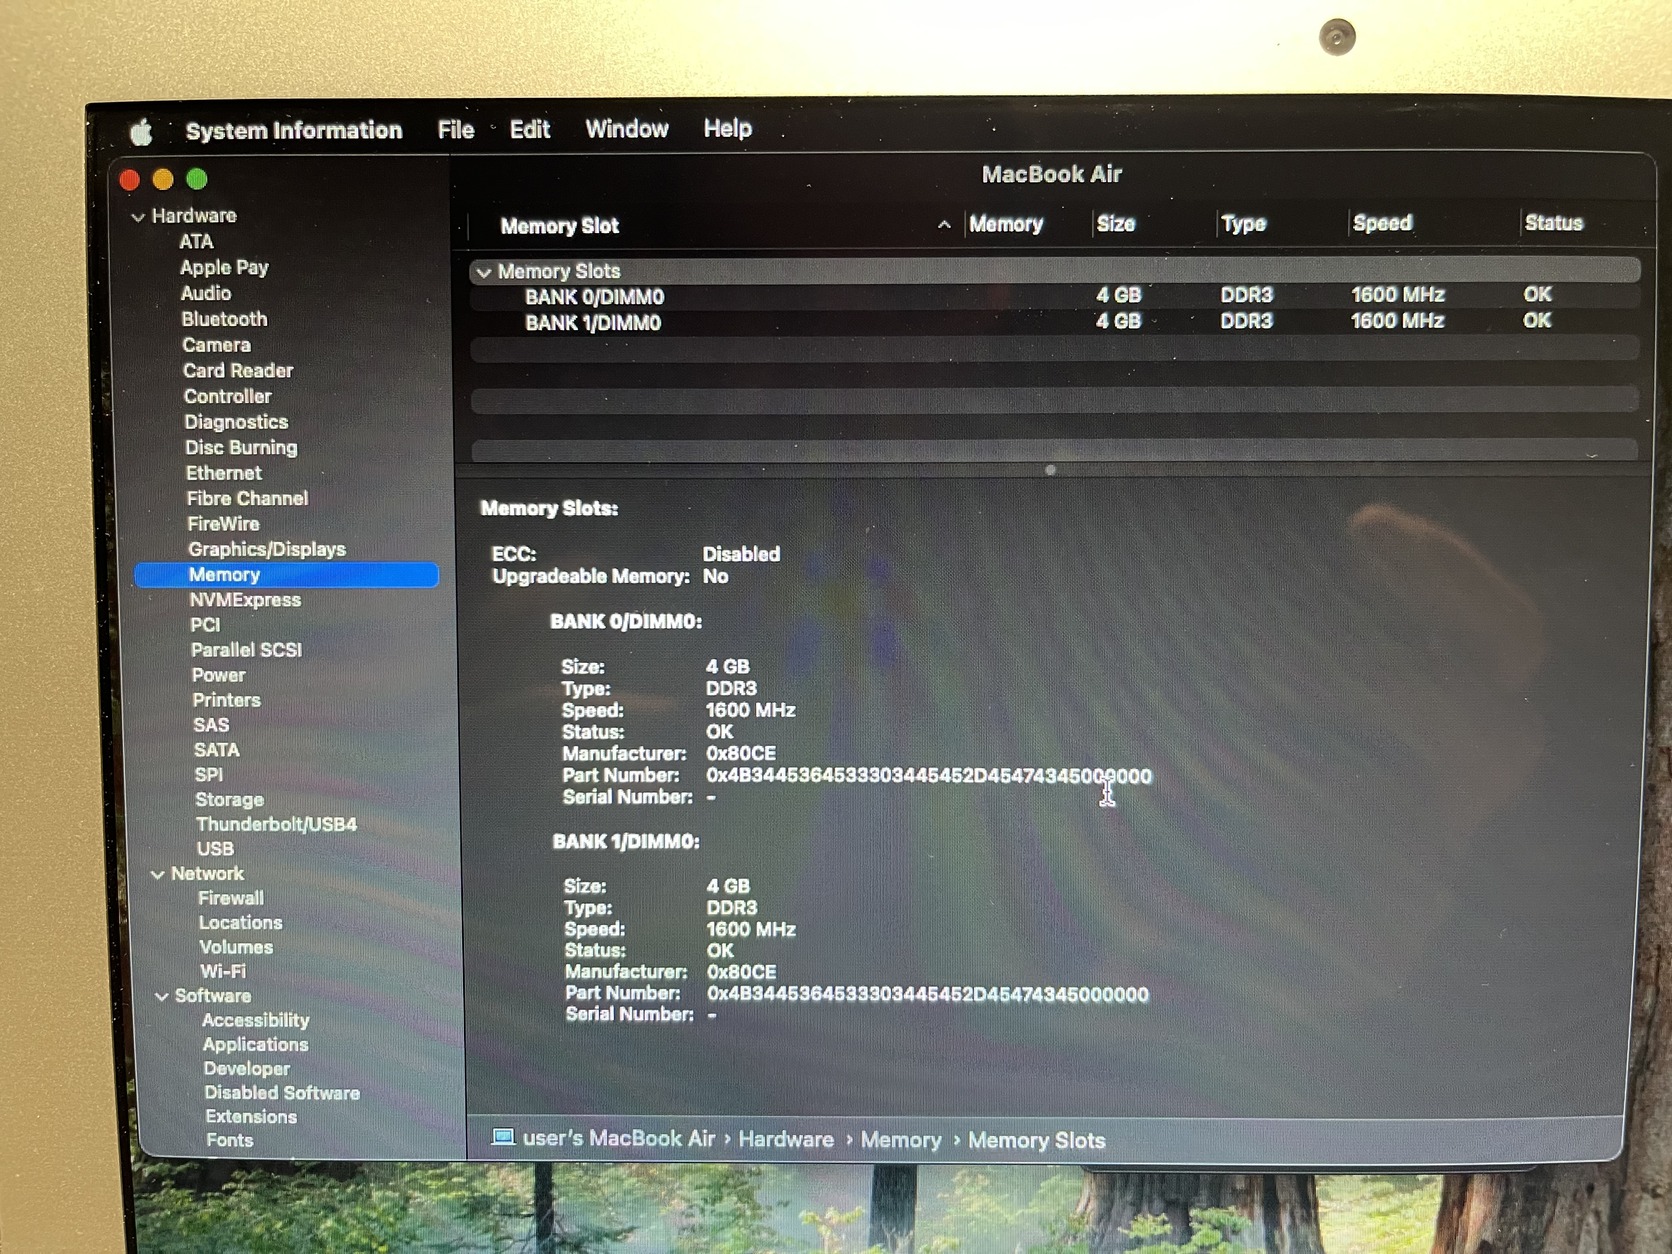Screen dimensions: 1672x1254
Task: Select Extensions under Software
Action: [251, 1118]
